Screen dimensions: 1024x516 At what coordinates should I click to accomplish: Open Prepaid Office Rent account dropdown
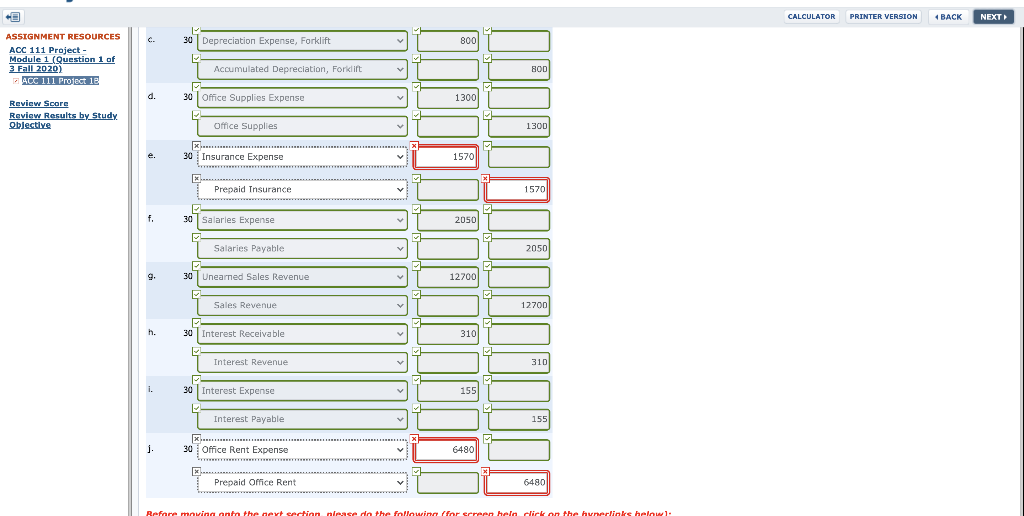point(302,483)
